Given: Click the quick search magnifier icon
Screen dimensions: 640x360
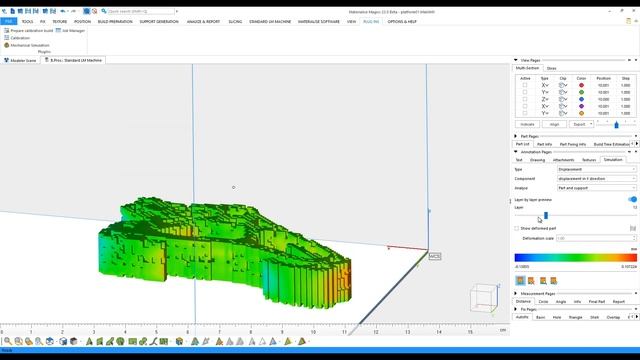Looking at the screenshot, I should [x=104, y=11].
